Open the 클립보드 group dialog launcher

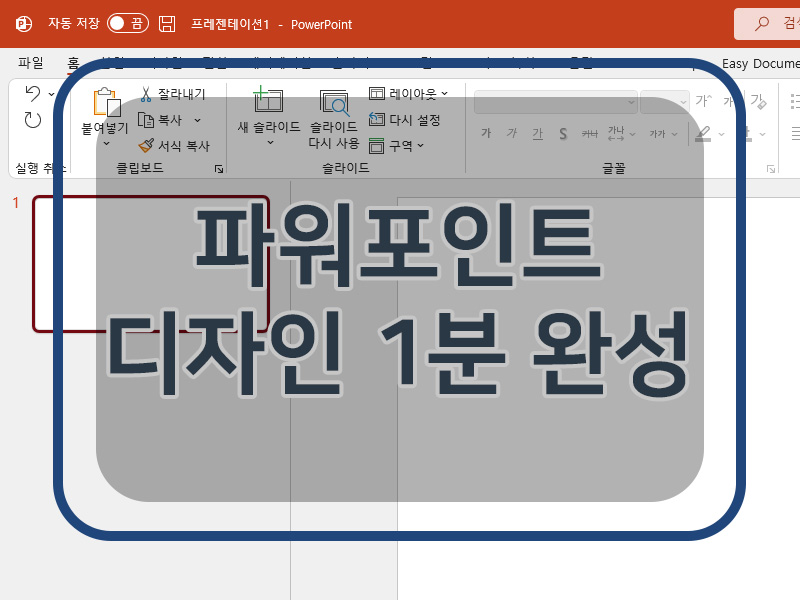click(219, 169)
